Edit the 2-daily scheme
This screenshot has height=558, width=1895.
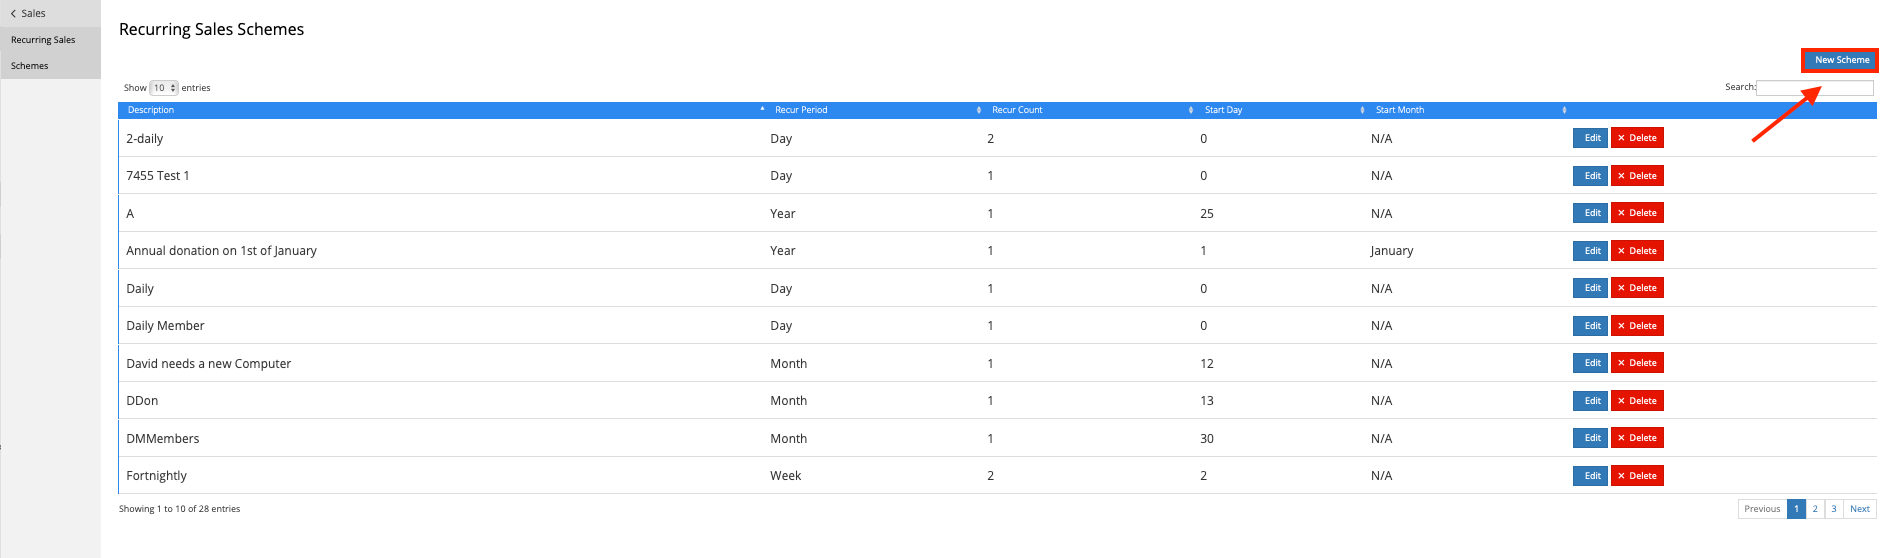coord(1590,138)
